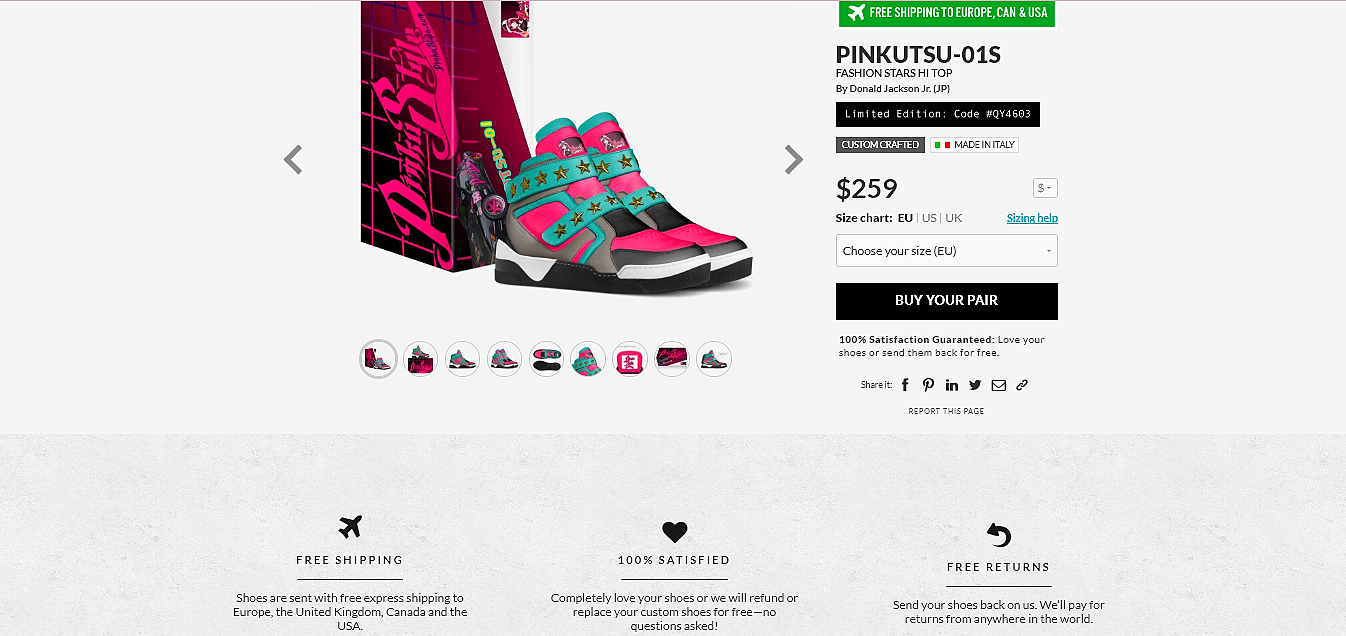Click the BUY YOUR PAIR button

point(946,301)
